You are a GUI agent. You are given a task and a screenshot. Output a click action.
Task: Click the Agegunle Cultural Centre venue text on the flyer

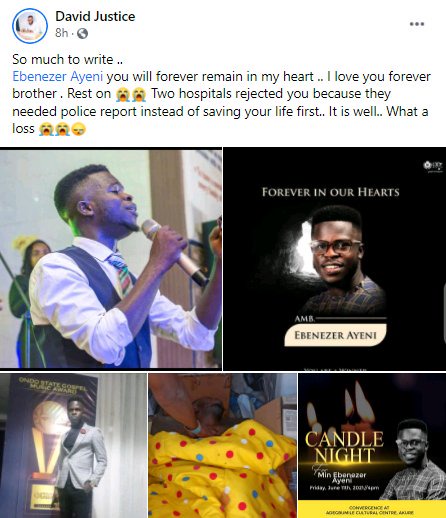(x=372, y=510)
